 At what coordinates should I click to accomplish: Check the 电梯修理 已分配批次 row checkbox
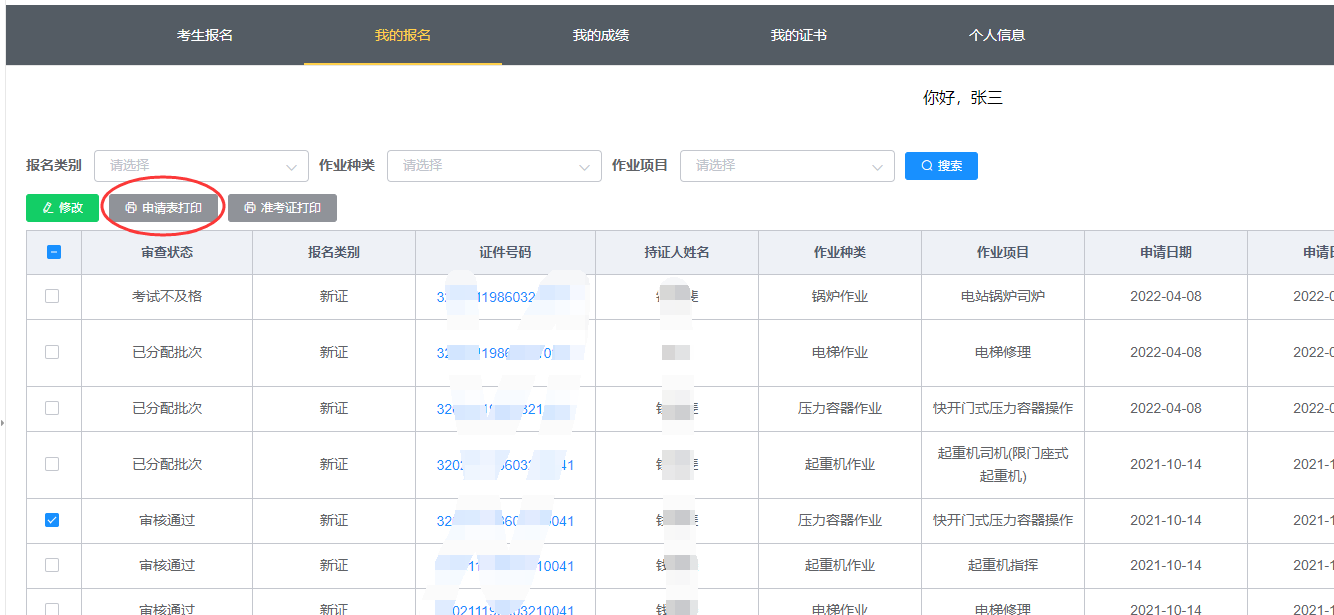(52, 352)
